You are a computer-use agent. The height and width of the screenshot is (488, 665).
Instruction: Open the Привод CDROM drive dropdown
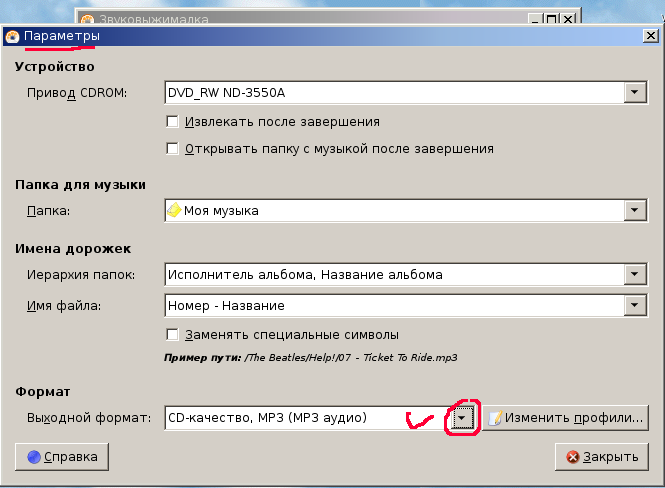634,93
